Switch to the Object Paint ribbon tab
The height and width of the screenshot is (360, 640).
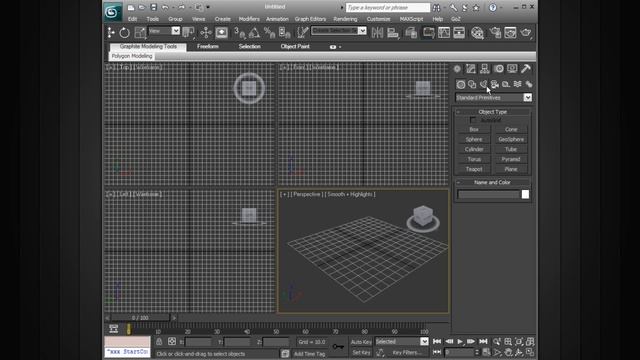[x=295, y=47]
